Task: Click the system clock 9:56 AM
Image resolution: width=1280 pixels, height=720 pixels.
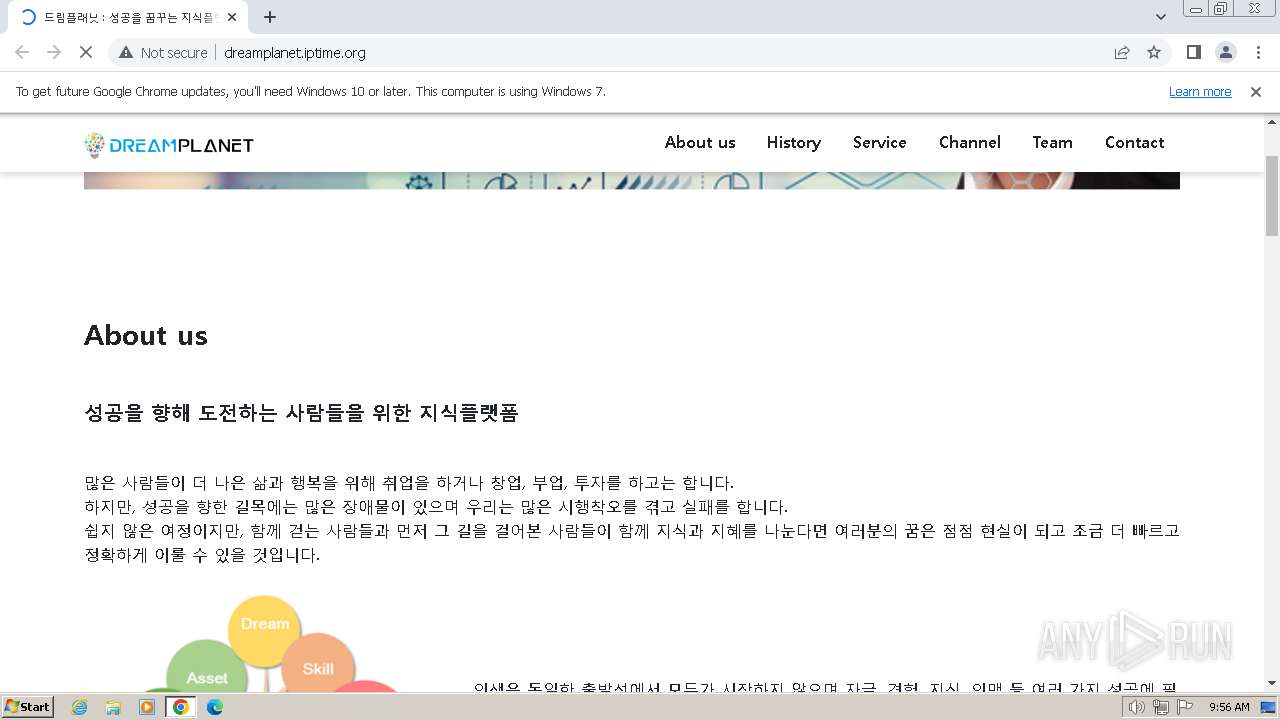Action: (x=1229, y=707)
